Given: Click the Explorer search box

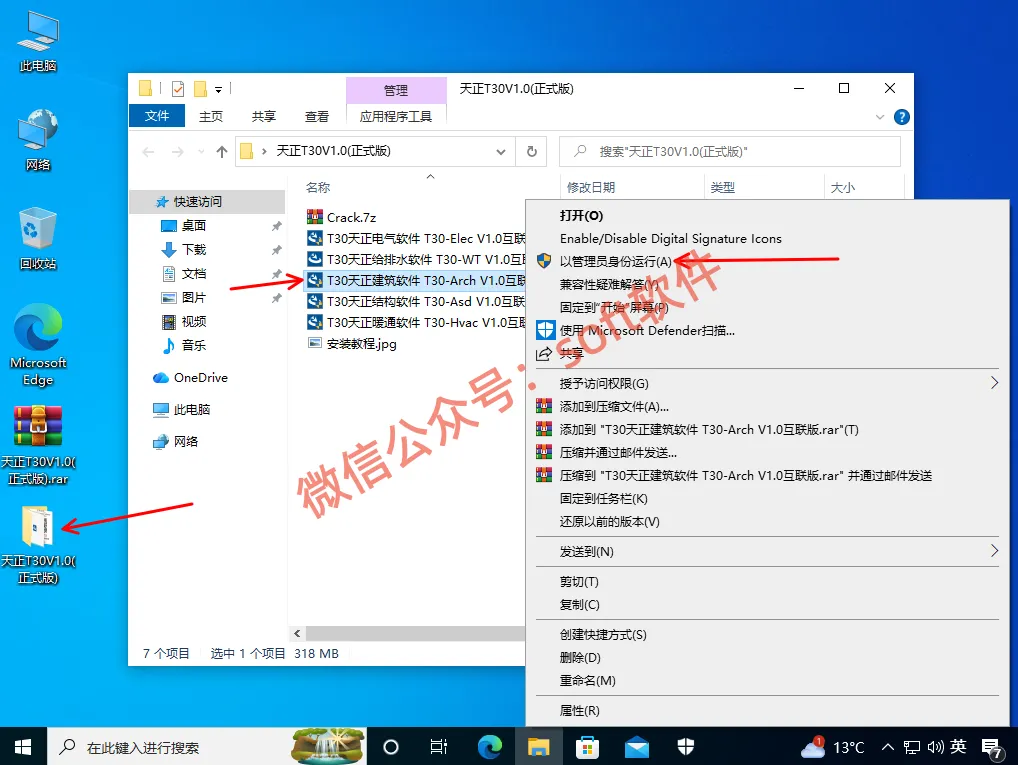Looking at the screenshot, I should tap(730, 151).
